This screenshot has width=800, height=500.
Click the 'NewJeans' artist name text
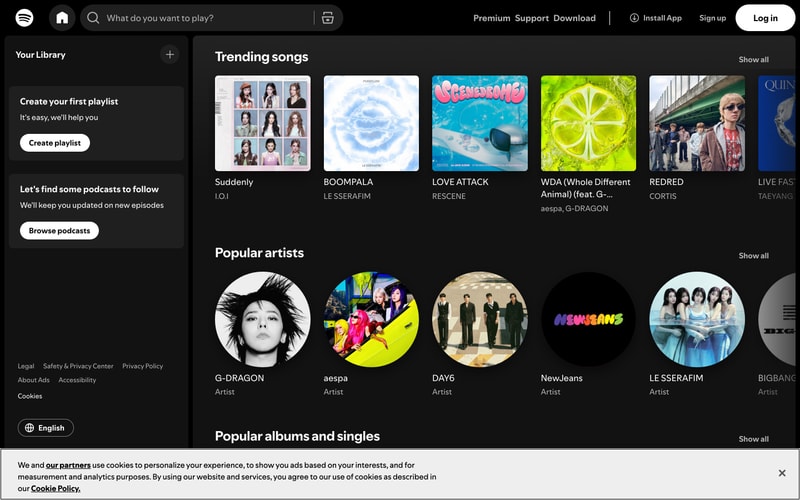(x=561, y=378)
